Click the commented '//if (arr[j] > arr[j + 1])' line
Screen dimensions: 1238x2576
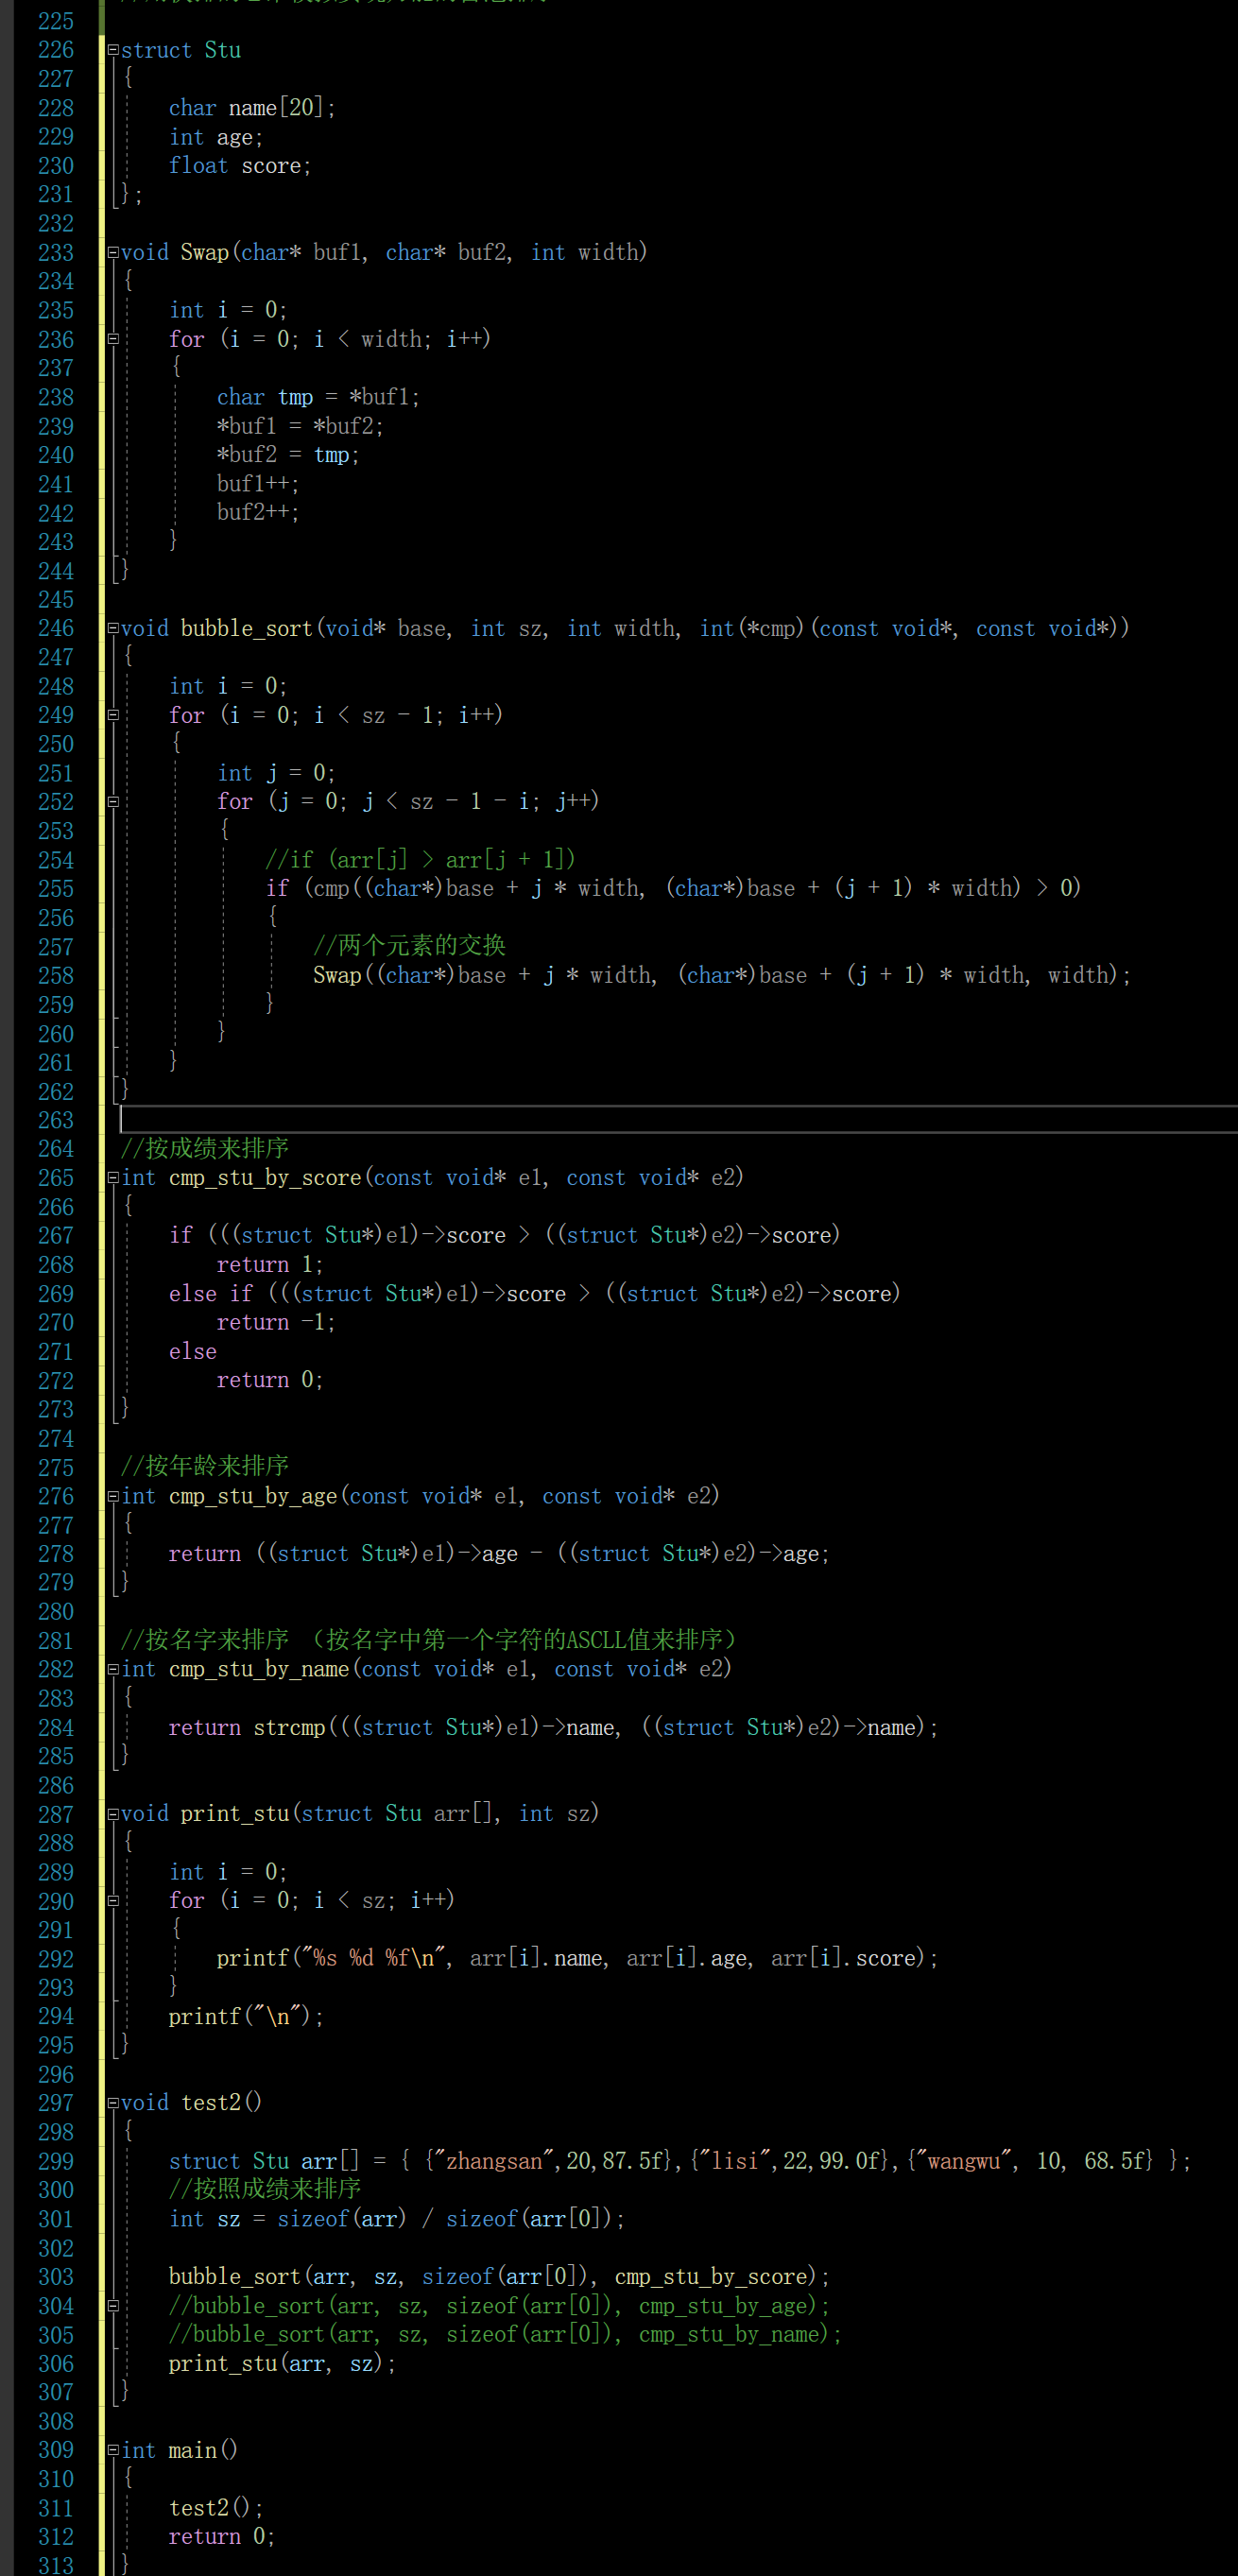(420, 859)
